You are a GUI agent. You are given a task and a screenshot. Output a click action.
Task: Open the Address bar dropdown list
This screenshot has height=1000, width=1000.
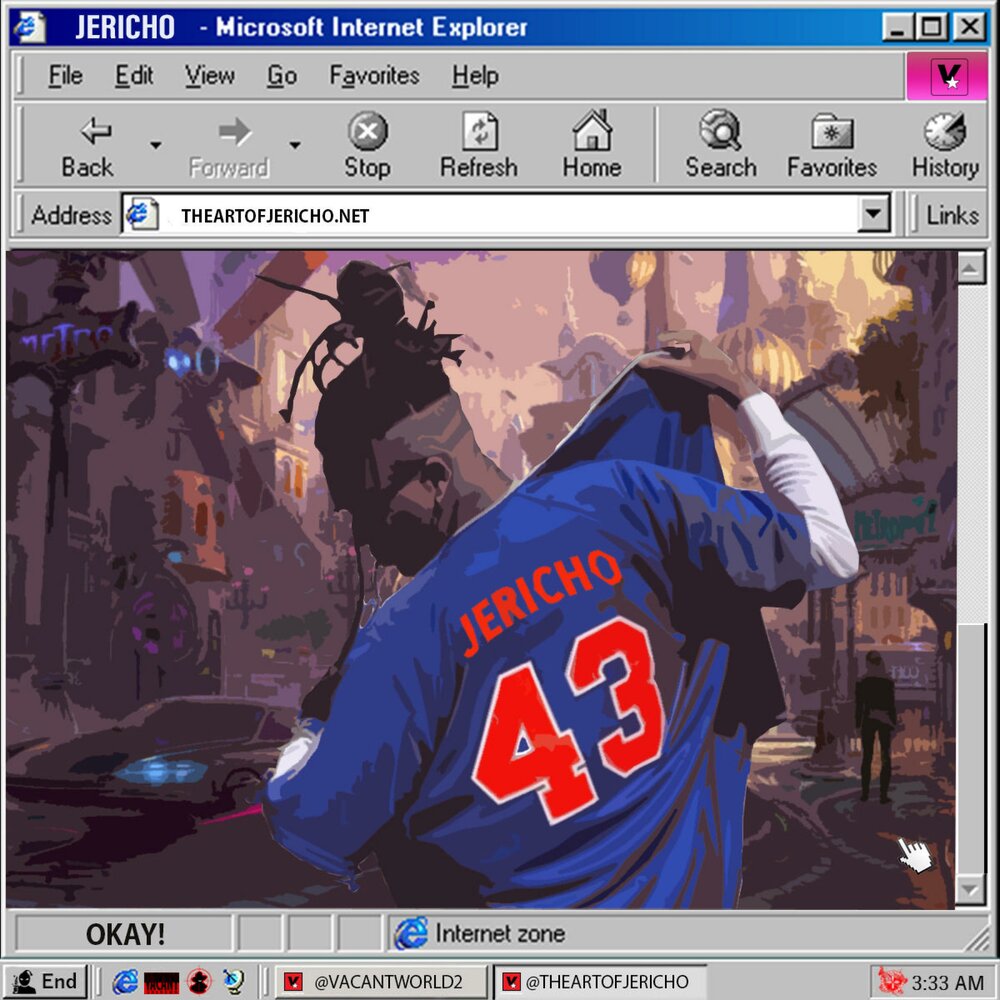click(874, 214)
